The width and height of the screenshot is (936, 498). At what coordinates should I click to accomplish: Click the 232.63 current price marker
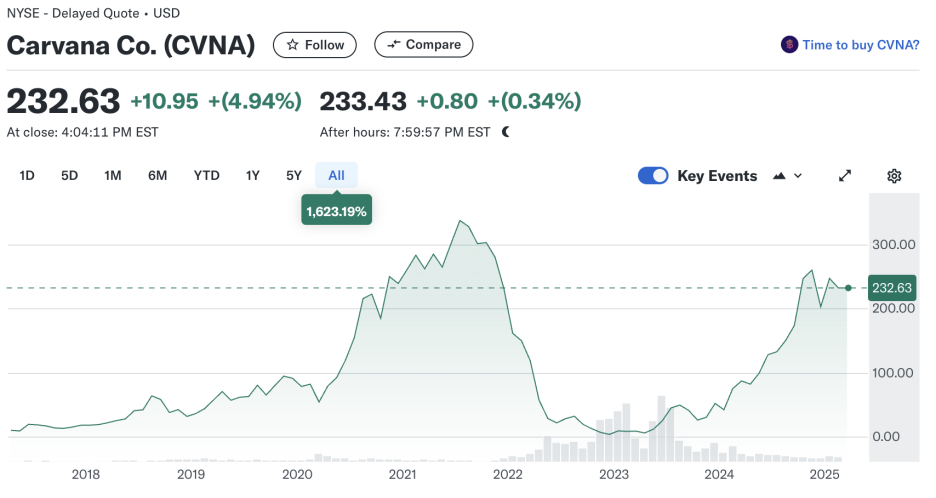[892, 288]
